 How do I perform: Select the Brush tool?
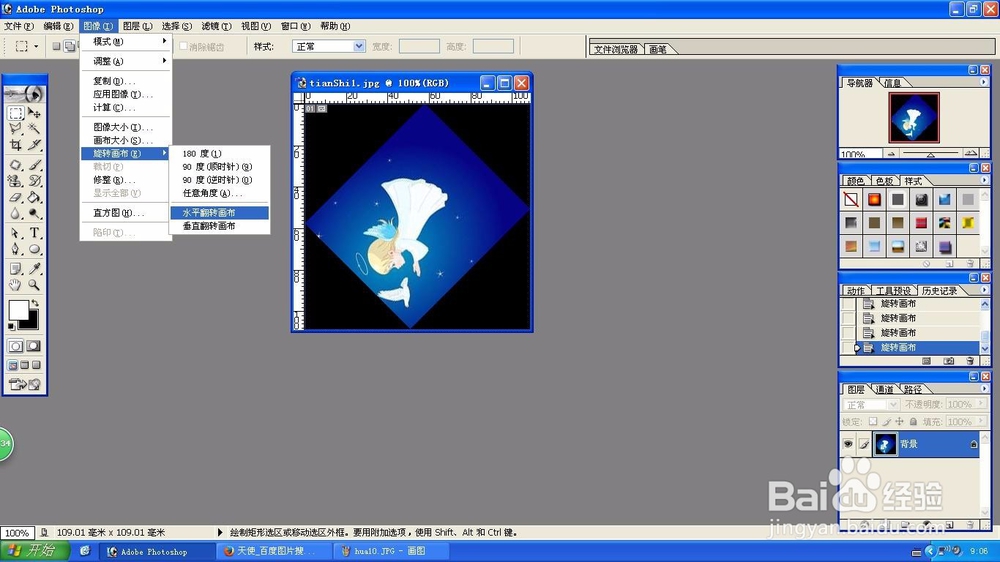pos(34,165)
